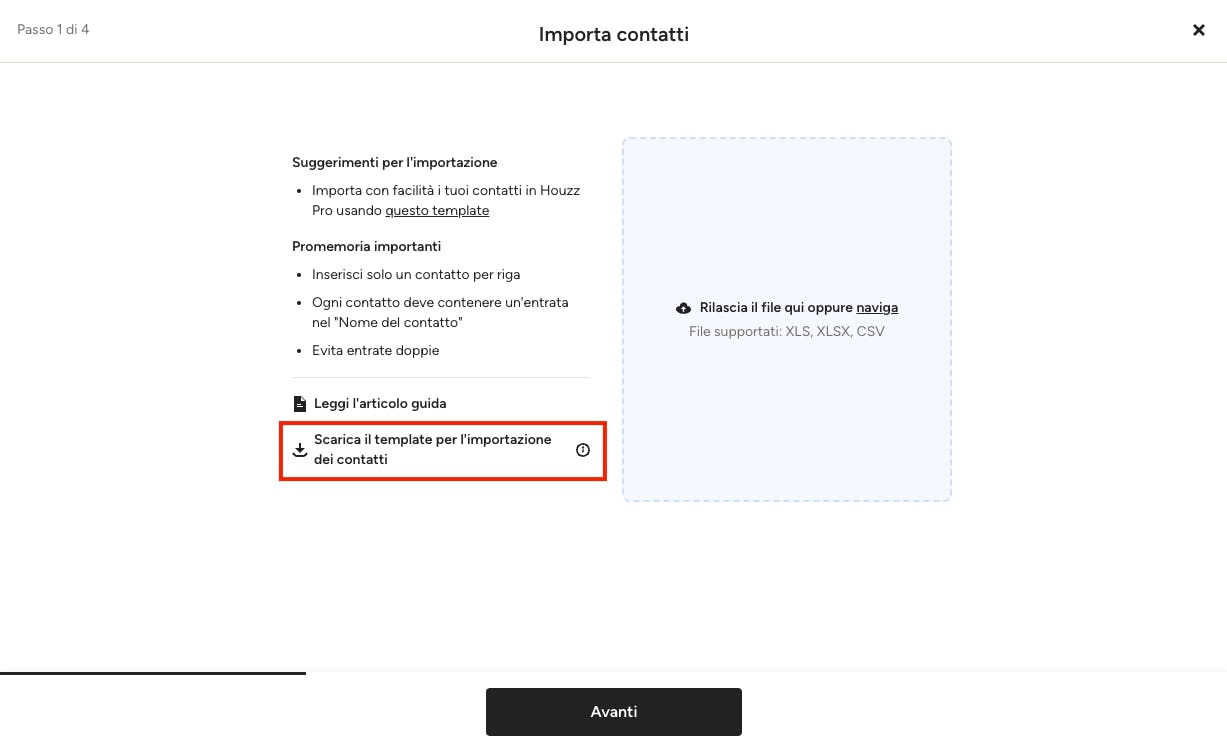This screenshot has width=1227, height=749.
Task: Click "Inserisci solo un contatto per riga" reminder
Action: pos(416,274)
